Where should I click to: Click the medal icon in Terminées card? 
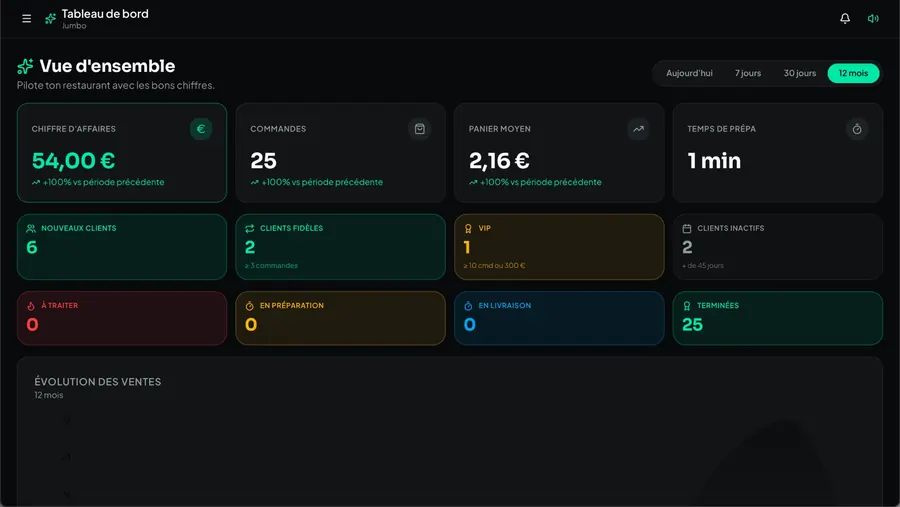(686, 306)
